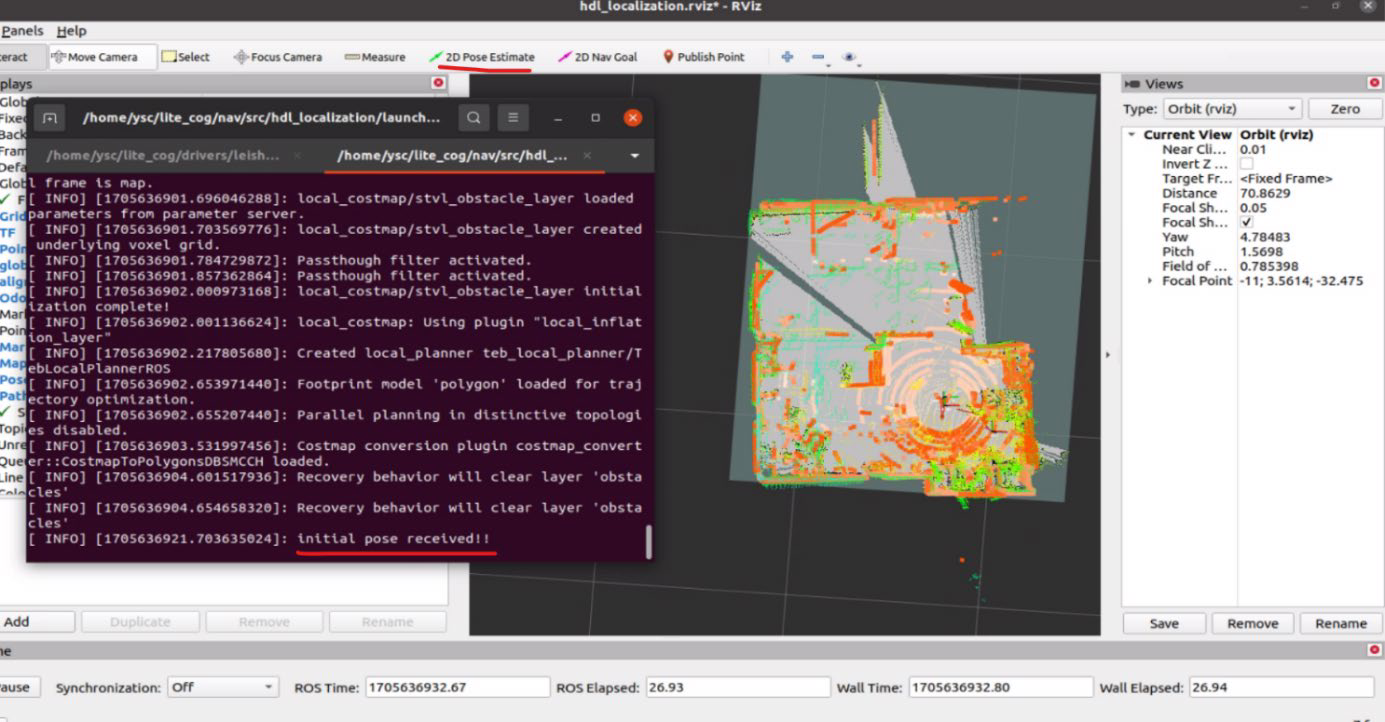
Task: Click the minus remove-tool icon
Action: point(818,57)
